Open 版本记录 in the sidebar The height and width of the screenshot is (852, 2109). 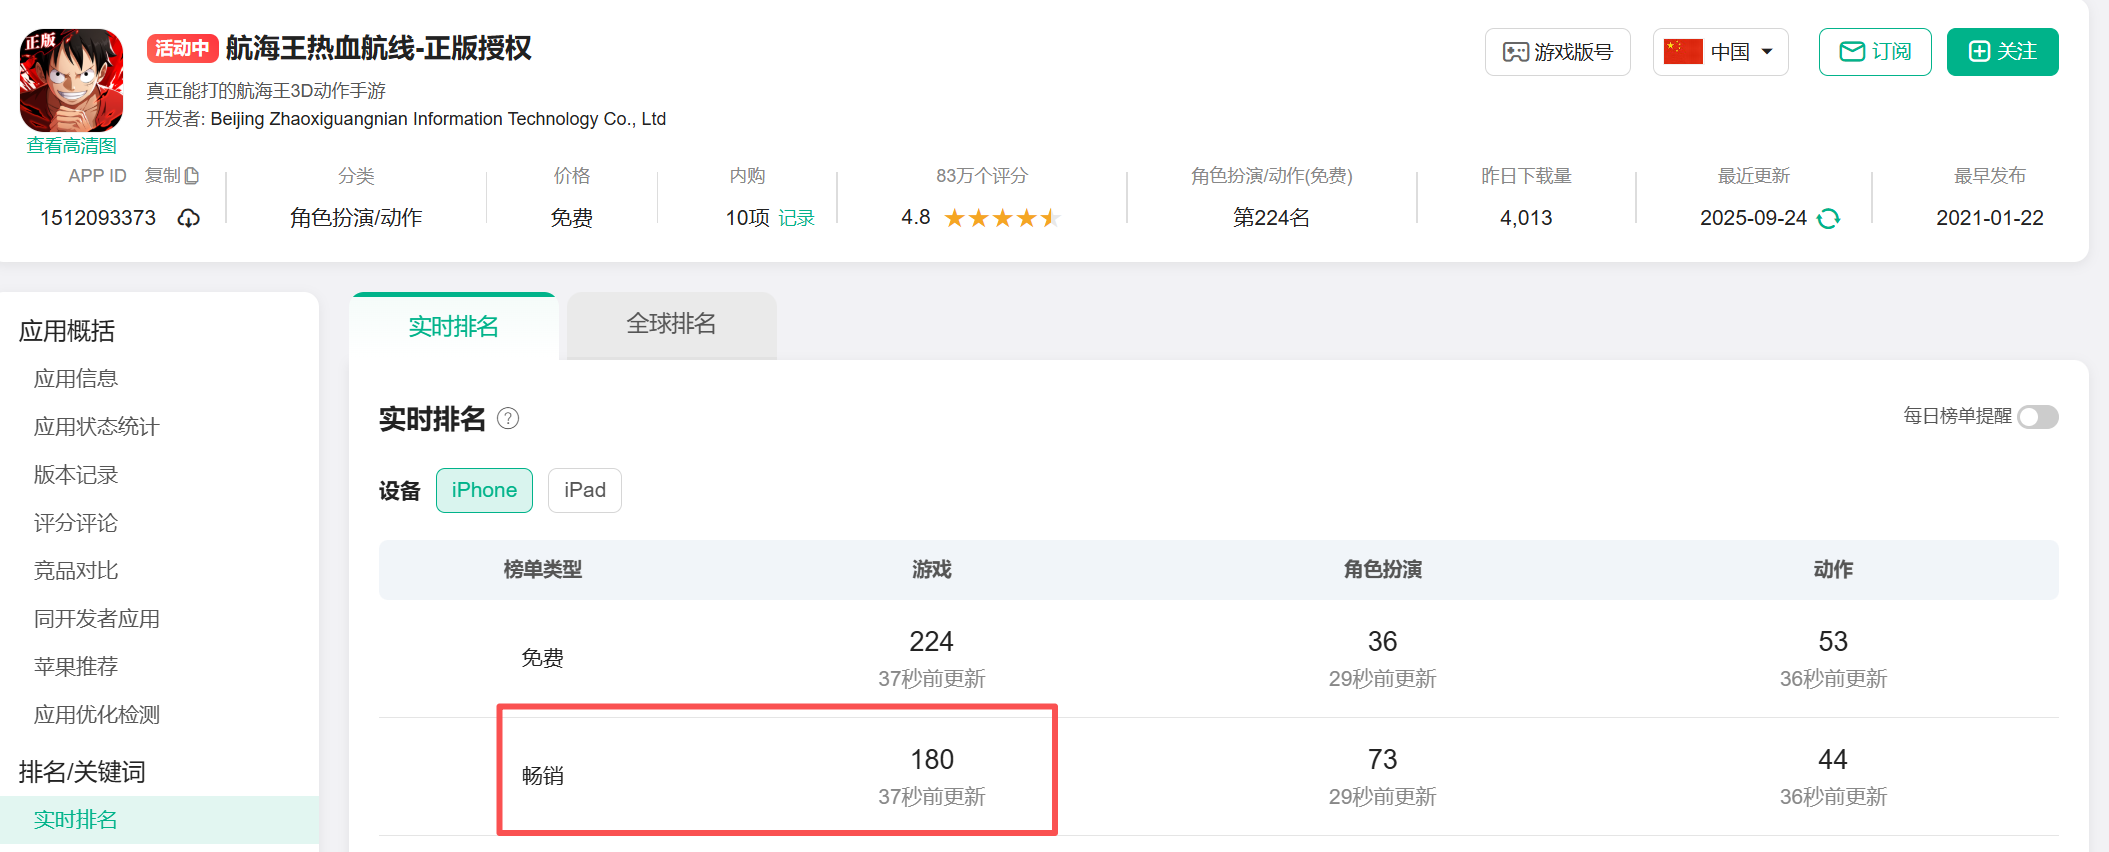[76, 475]
